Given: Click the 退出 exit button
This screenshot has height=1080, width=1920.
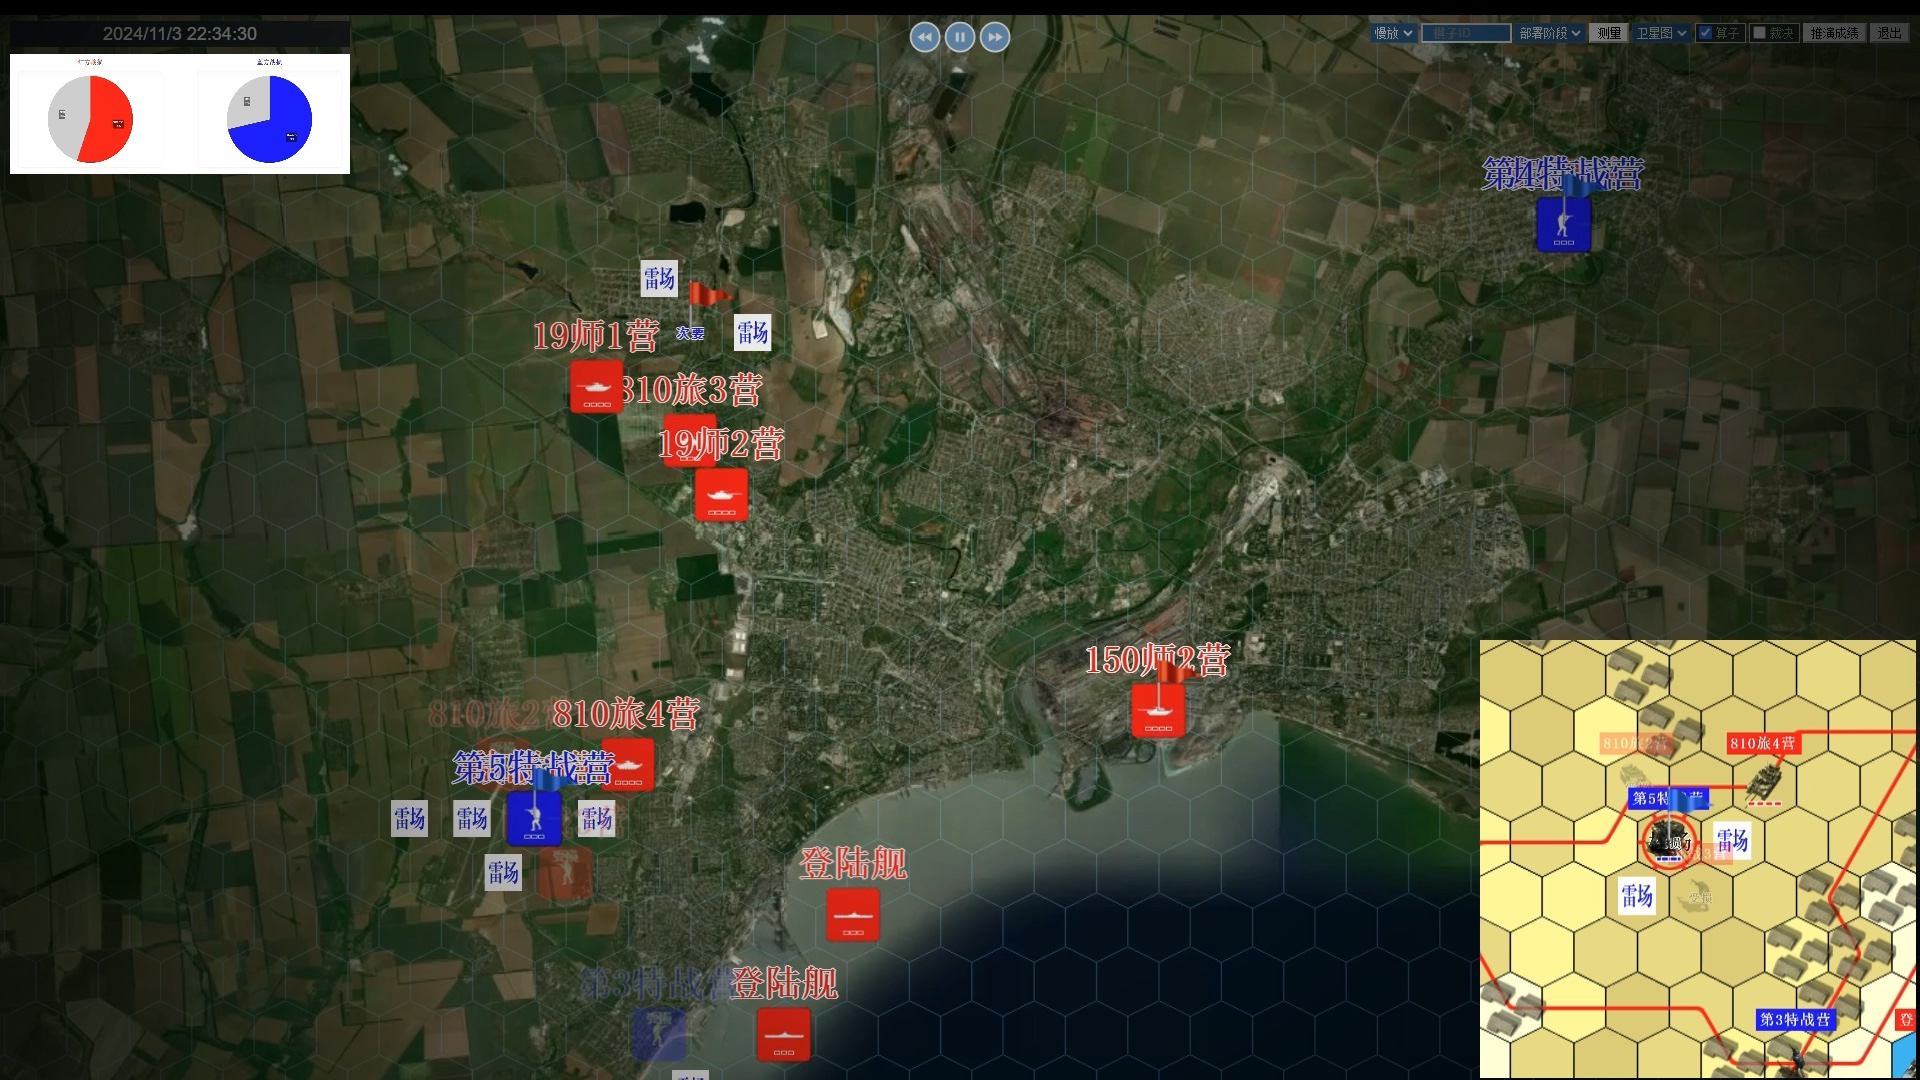Looking at the screenshot, I should pyautogui.click(x=1889, y=33).
